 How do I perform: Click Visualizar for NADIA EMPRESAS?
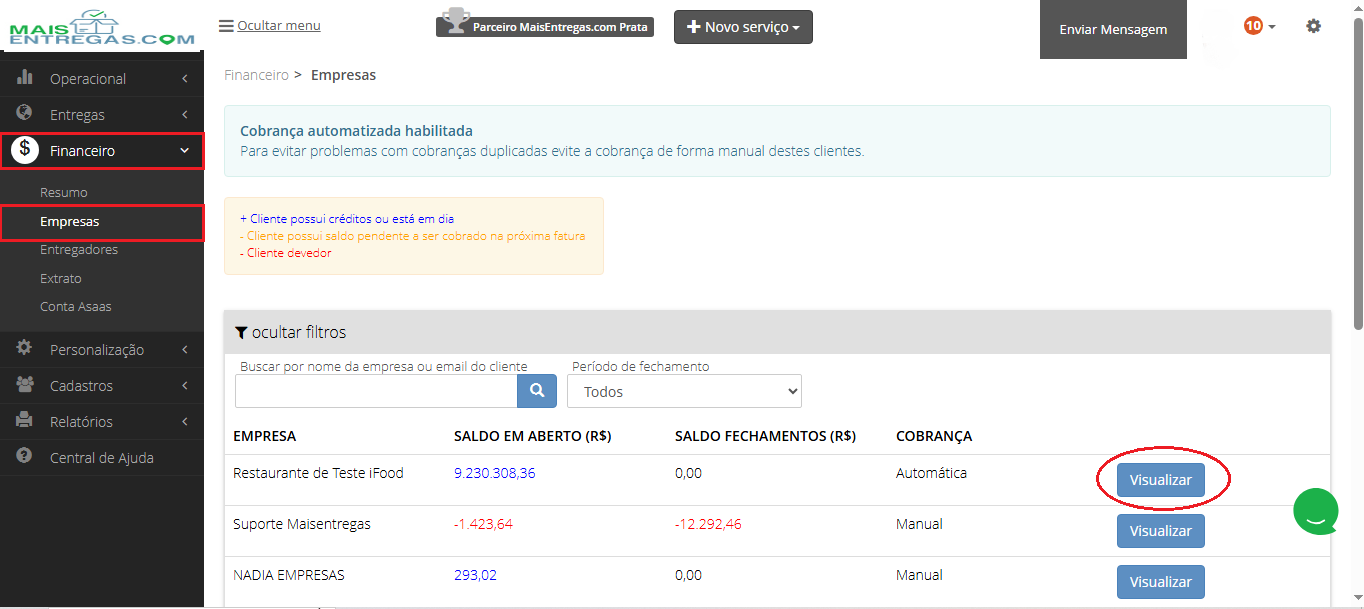1160,582
